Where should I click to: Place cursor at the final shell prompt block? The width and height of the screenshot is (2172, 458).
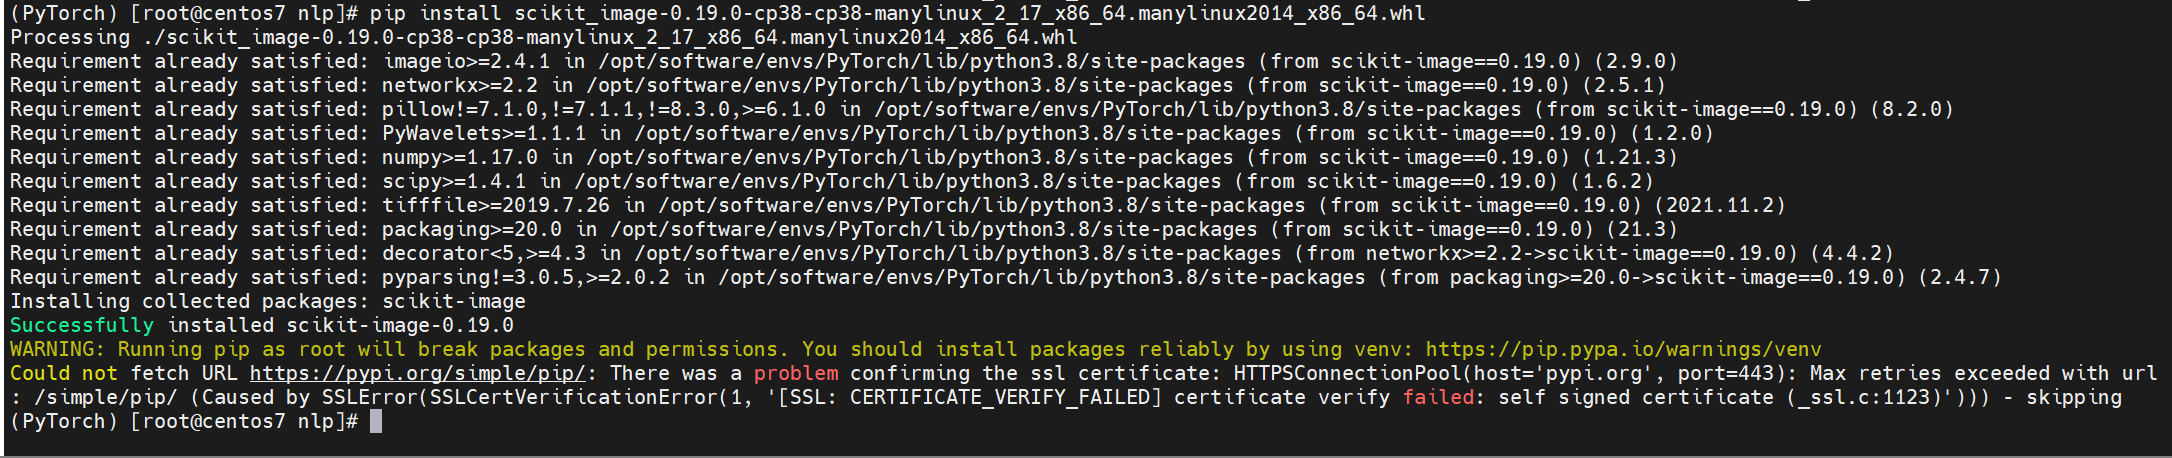coord(376,421)
